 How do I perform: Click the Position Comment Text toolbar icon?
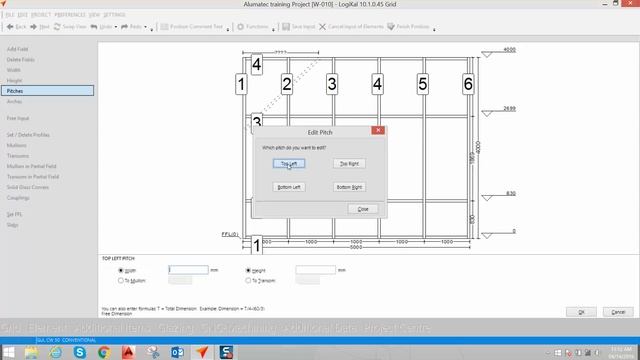pos(164,27)
